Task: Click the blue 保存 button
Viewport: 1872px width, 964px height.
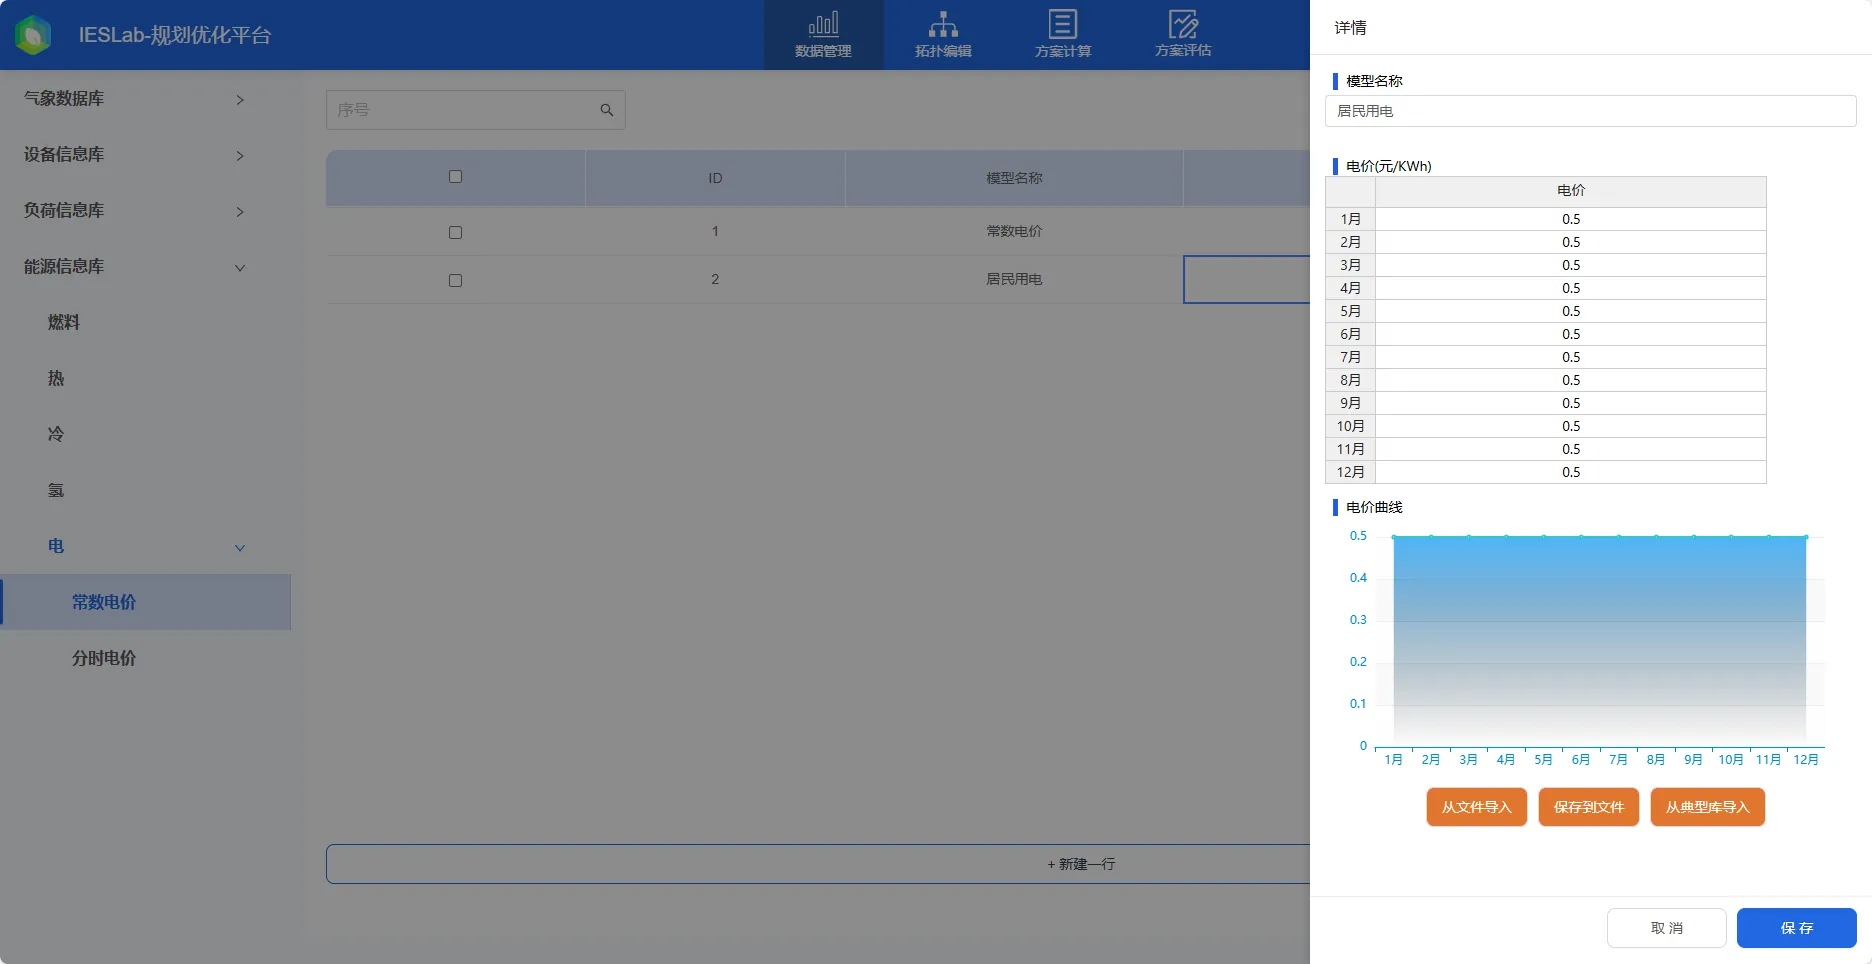Action: 1796,928
